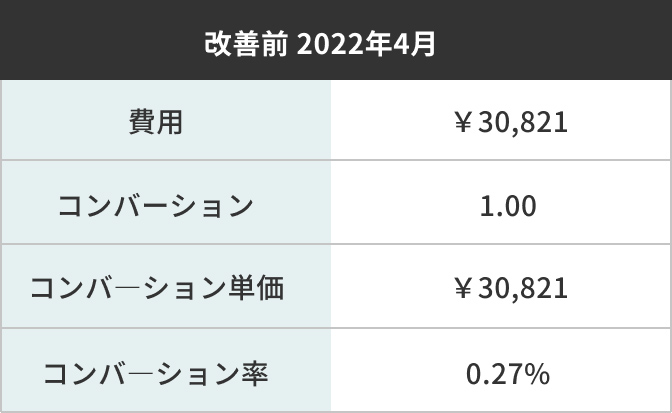Select the コンバージョン率 row label
Viewport: 672px width, 413px height.
tap(156, 374)
